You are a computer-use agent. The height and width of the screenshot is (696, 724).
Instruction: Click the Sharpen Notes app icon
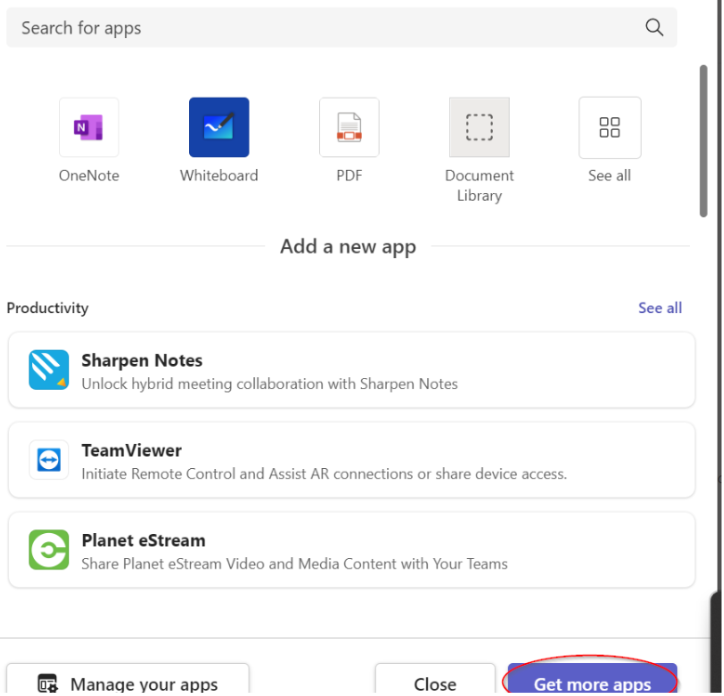[x=49, y=370]
